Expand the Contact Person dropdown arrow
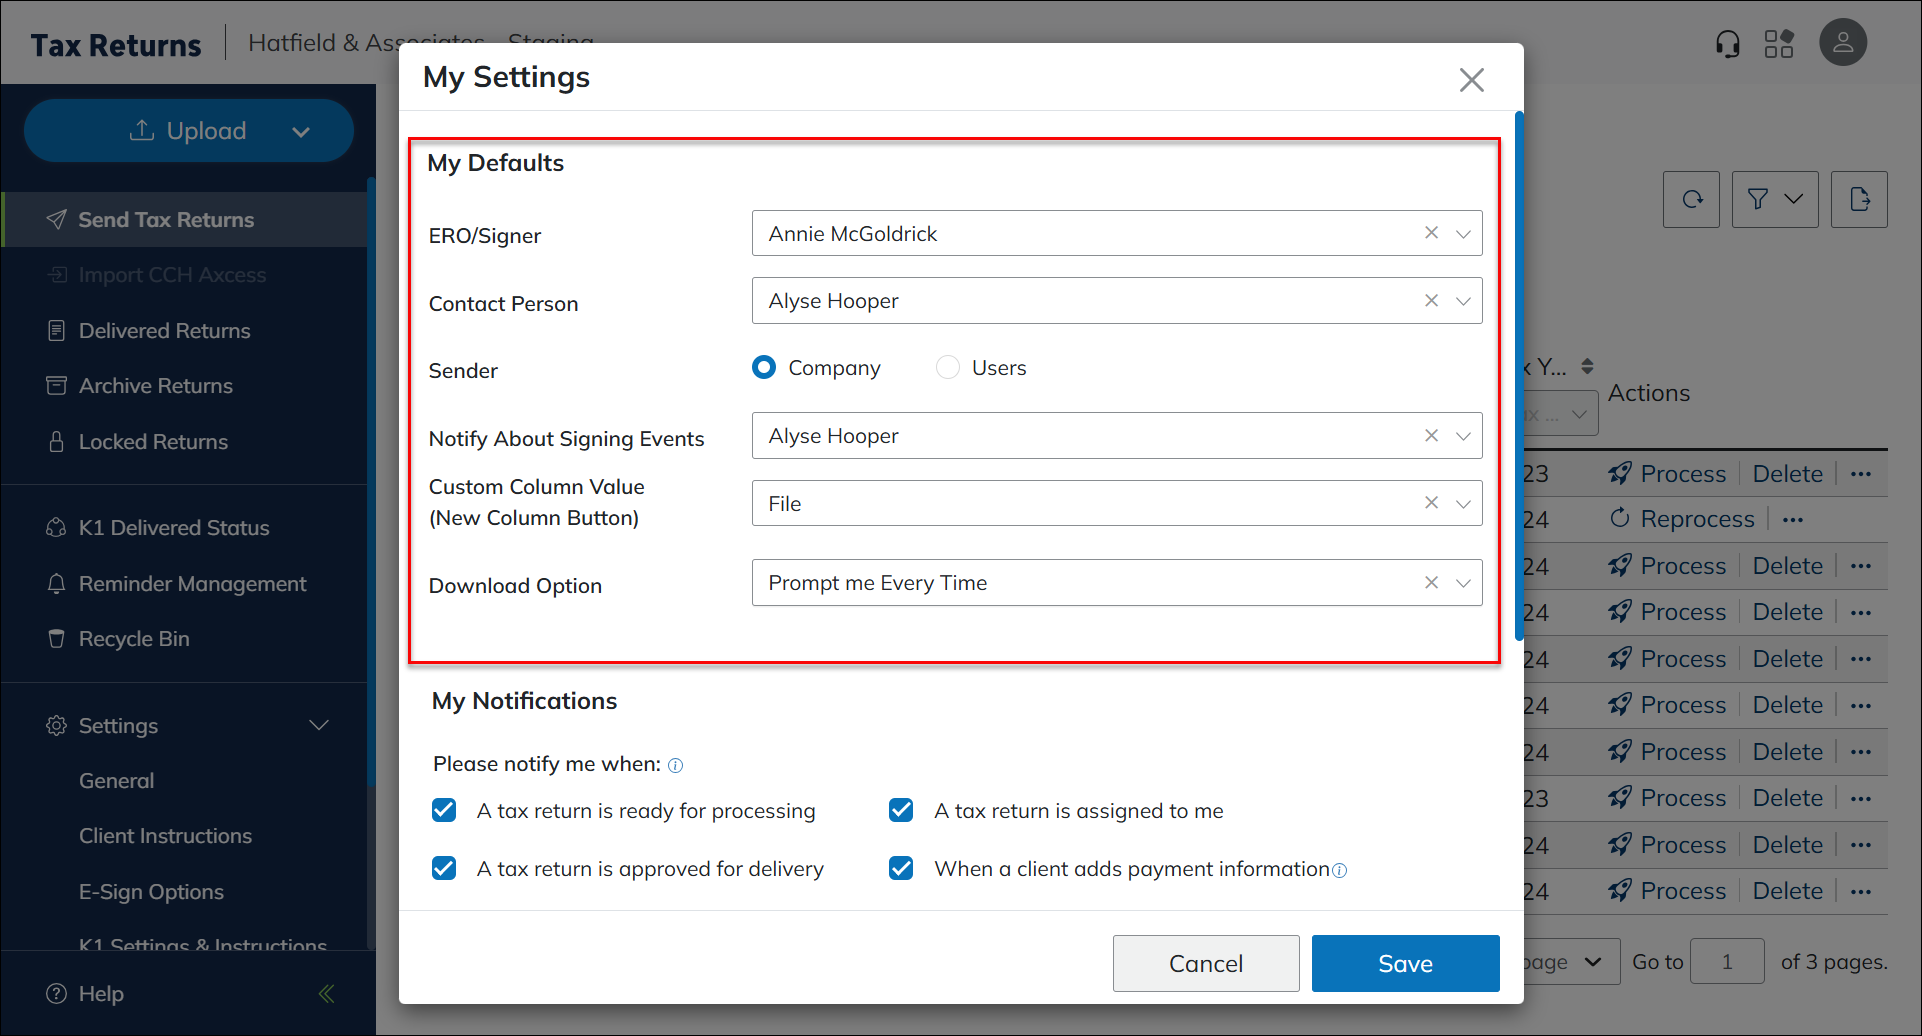 coord(1463,301)
